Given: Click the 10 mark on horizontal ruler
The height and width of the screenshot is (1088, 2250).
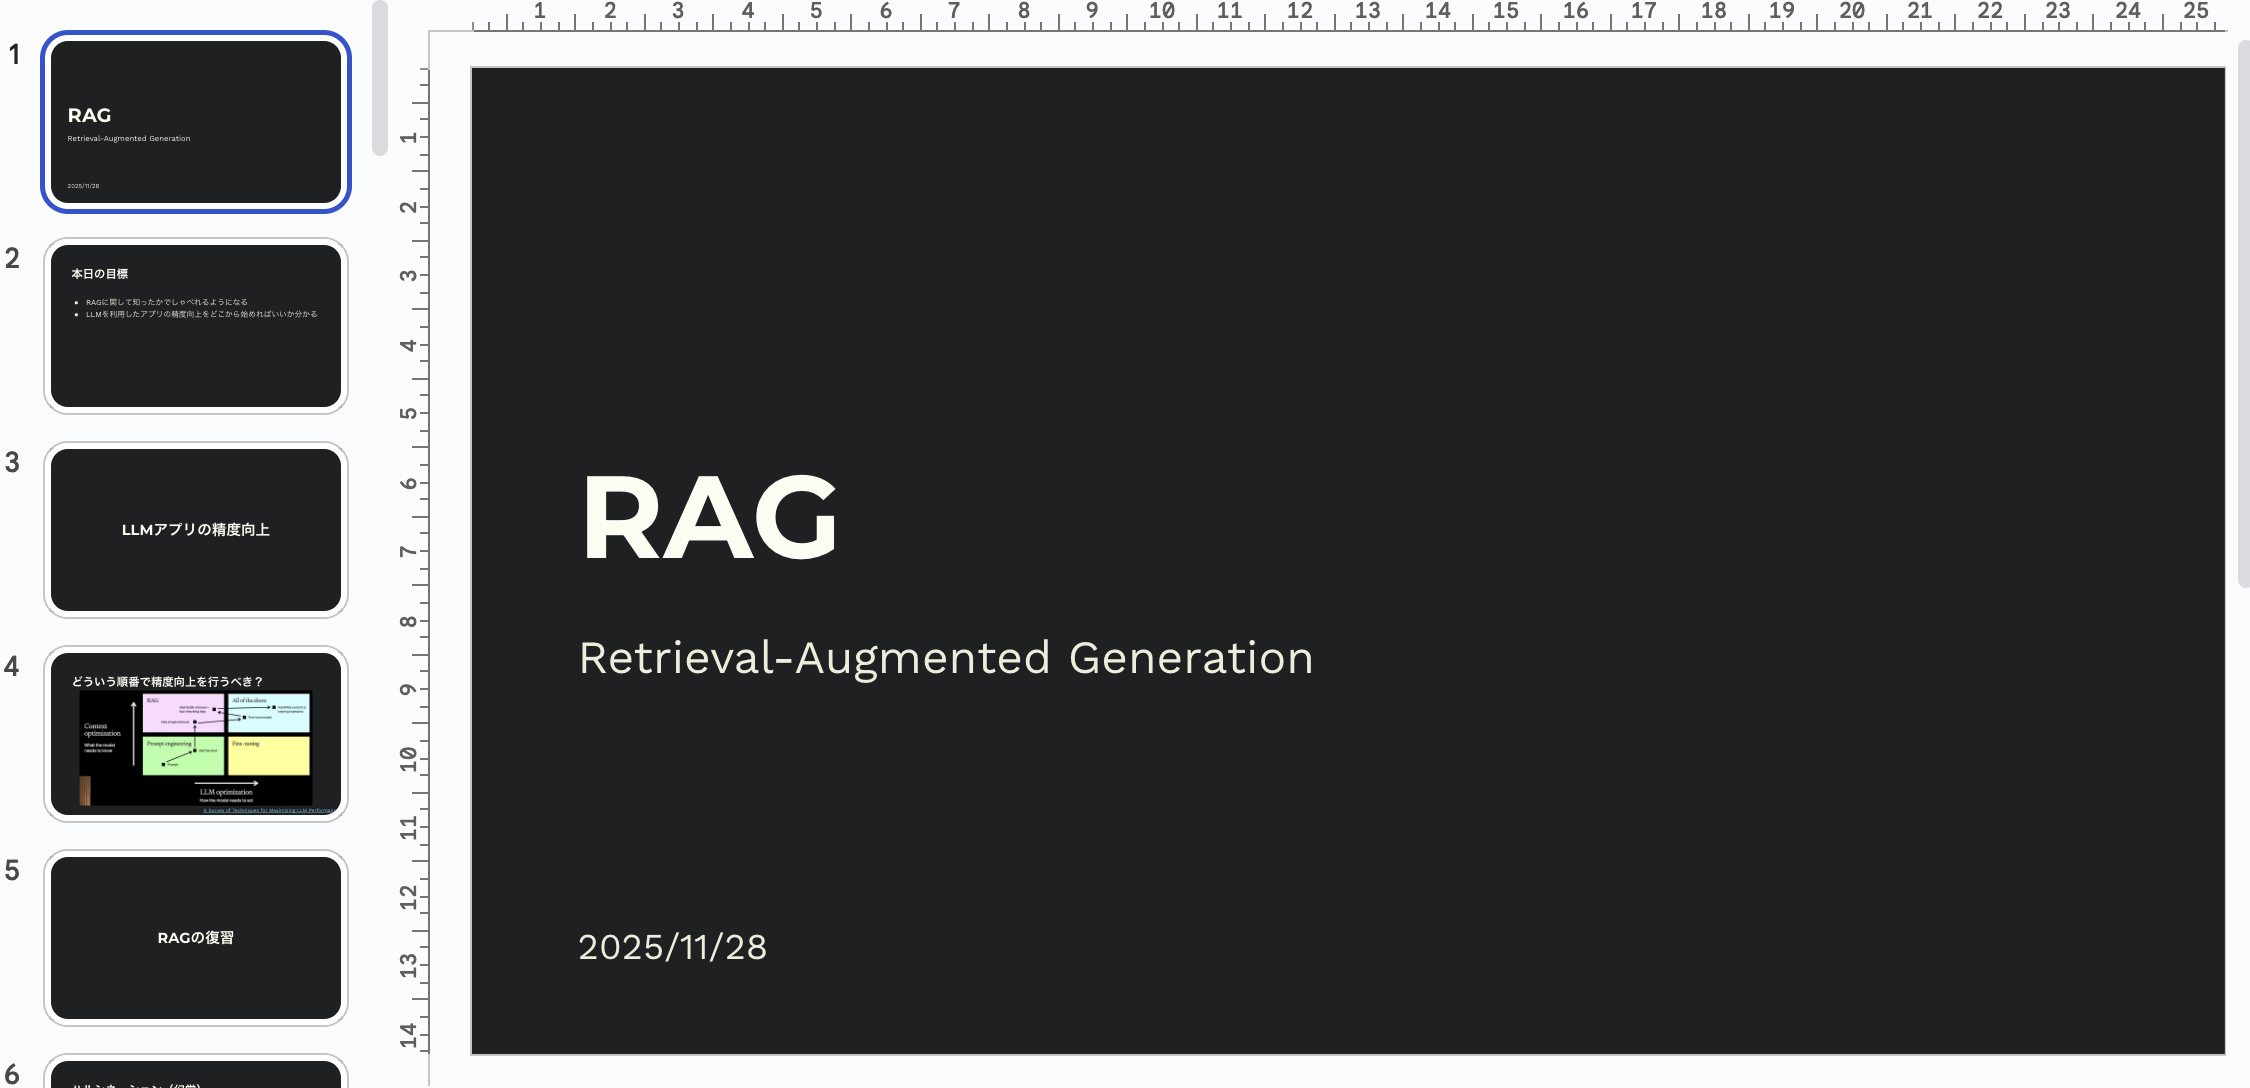Looking at the screenshot, I should [1162, 12].
